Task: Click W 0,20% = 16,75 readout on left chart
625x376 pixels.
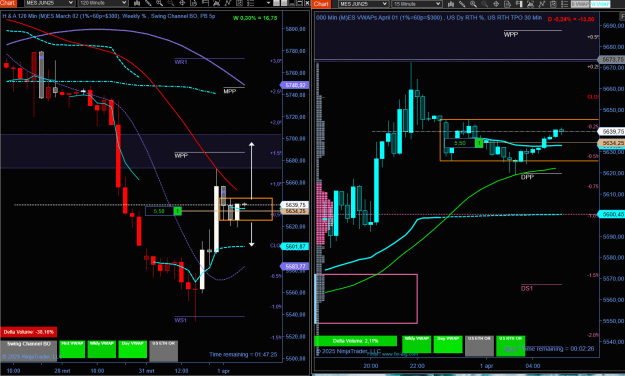Action: (x=255, y=18)
